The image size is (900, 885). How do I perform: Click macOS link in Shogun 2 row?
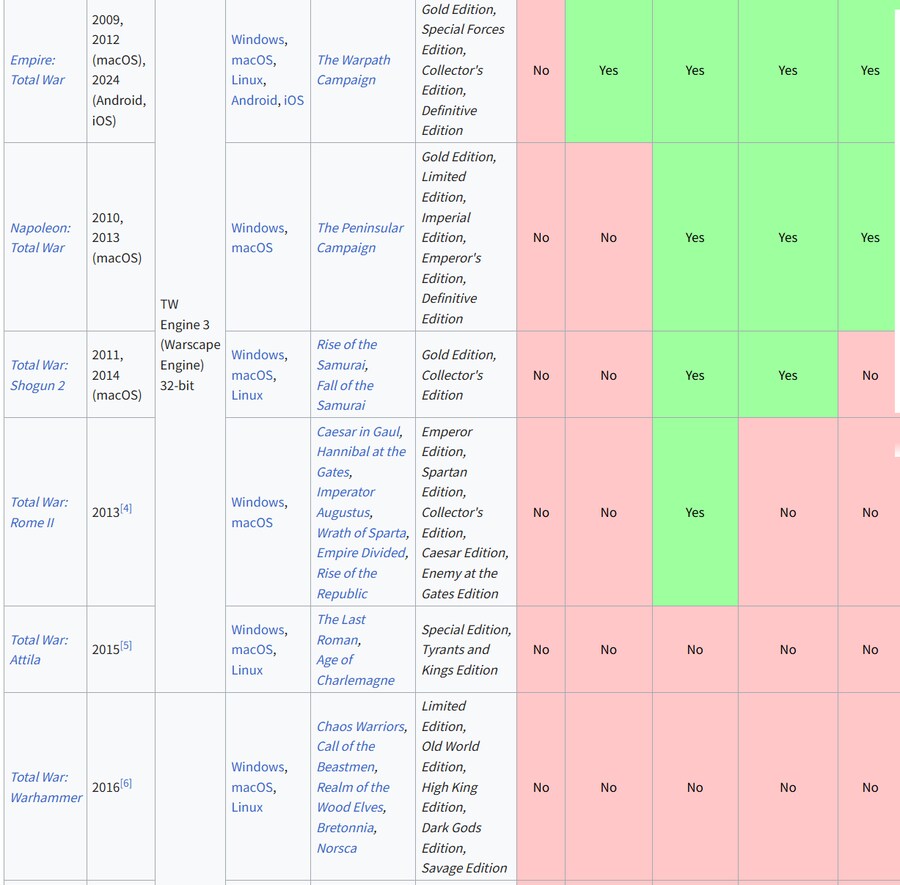coord(252,375)
